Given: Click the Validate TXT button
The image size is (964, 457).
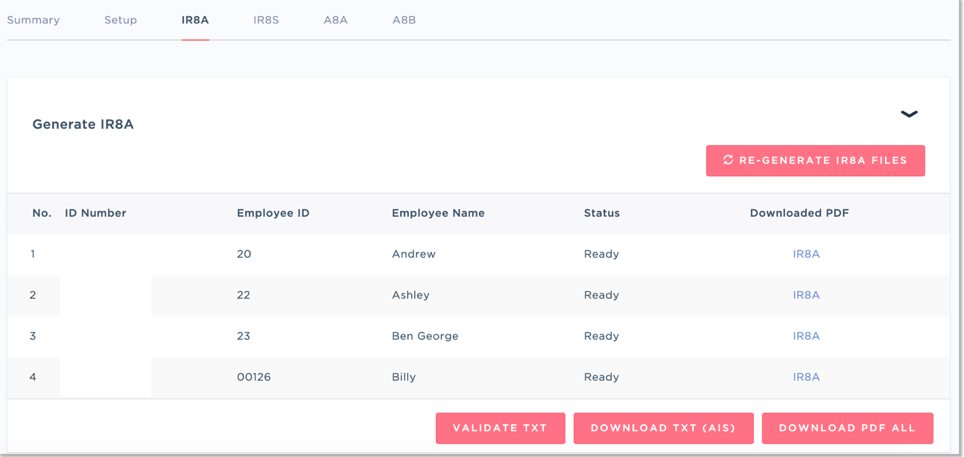Looking at the screenshot, I should click(500, 428).
